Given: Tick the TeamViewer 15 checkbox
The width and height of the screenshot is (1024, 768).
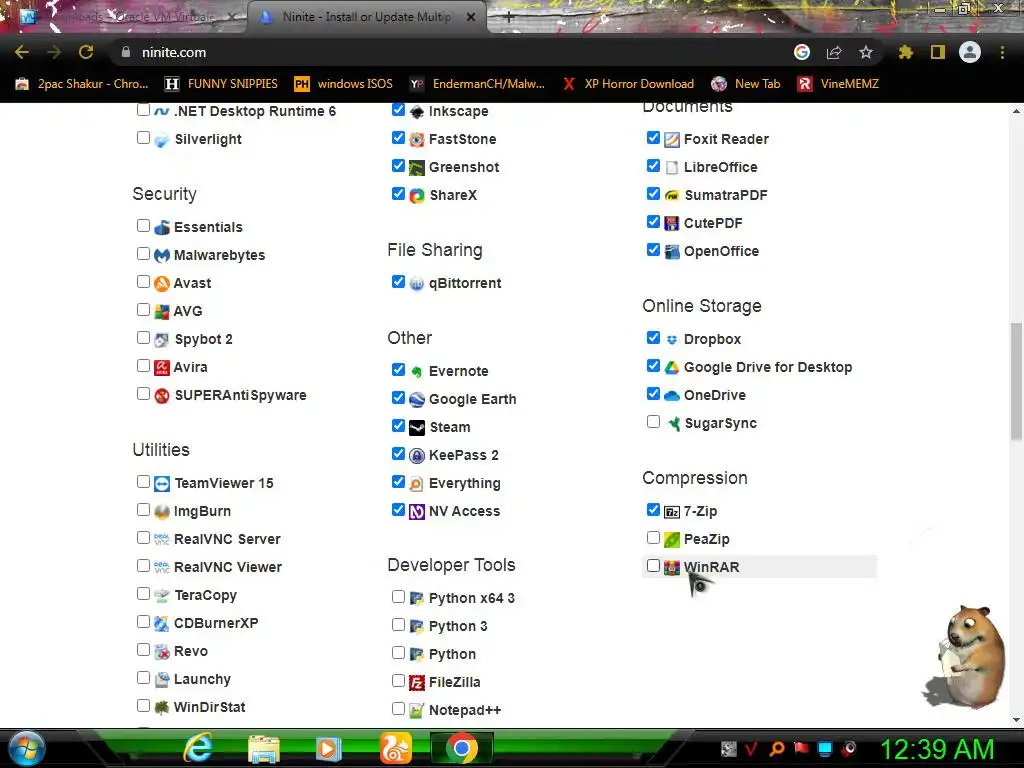Looking at the screenshot, I should pyautogui.click(x=143, y=481).
